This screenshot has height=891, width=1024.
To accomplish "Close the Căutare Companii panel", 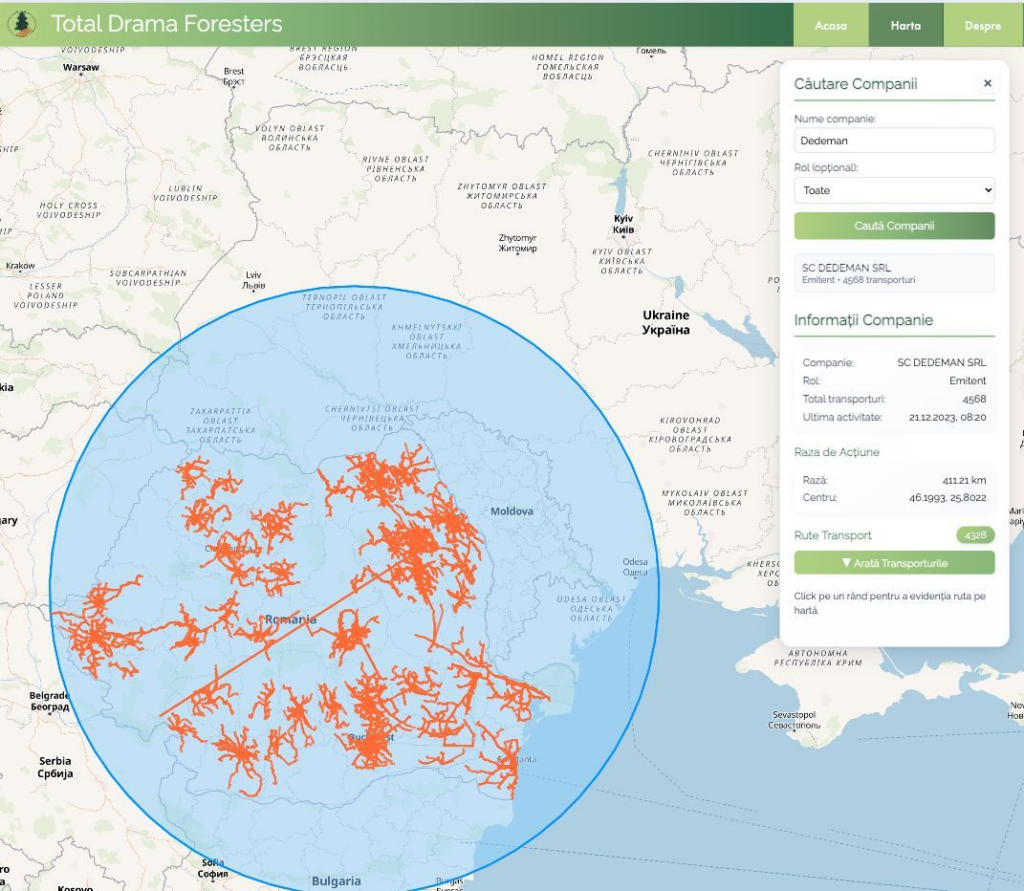I will pos(987,84).
